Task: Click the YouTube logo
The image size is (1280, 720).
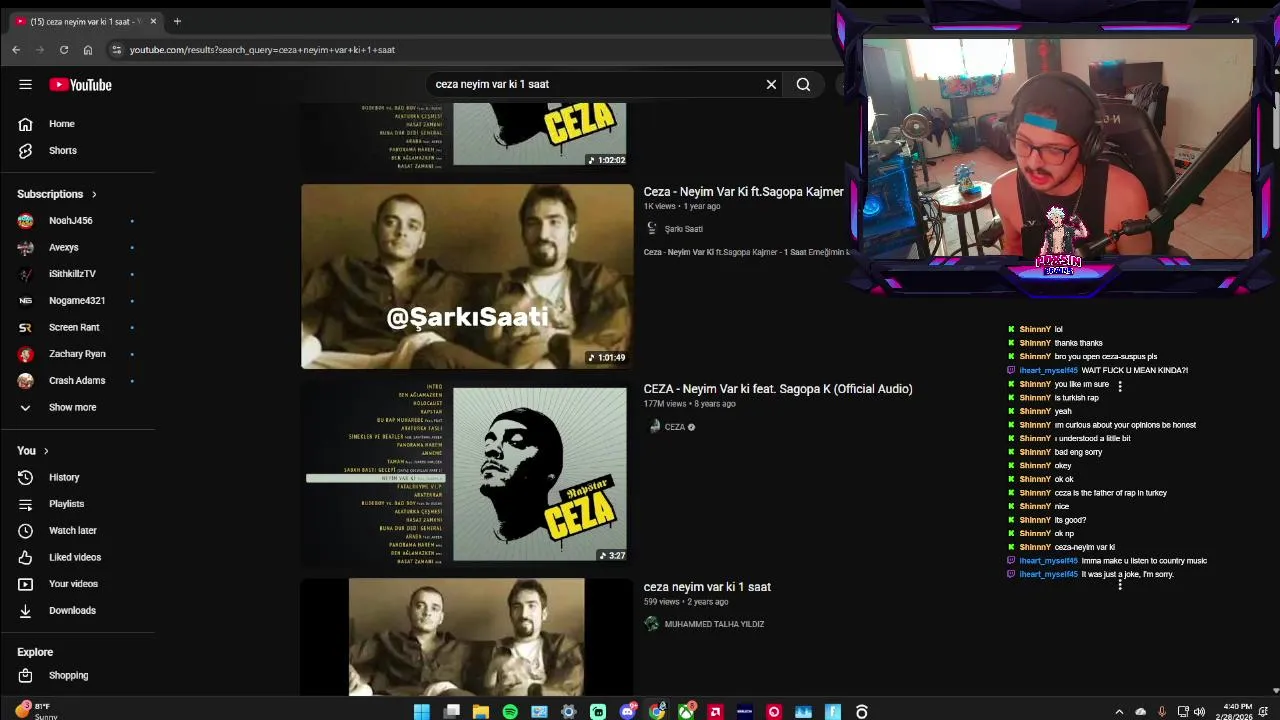Action: pos(80,85)
